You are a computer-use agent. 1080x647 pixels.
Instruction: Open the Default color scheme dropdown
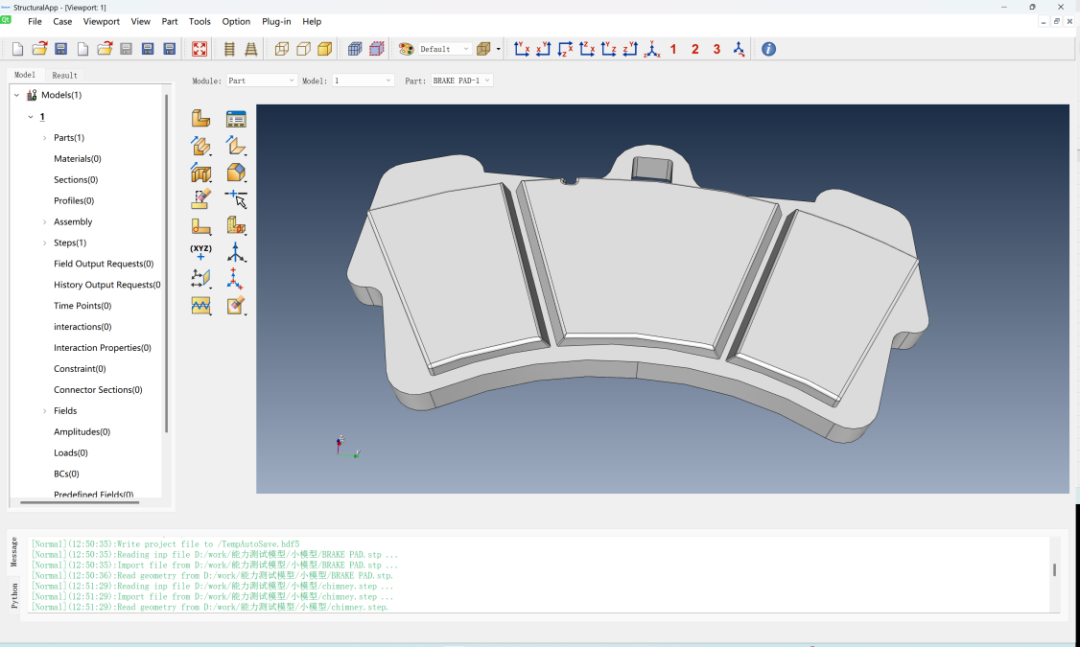(445, 49)
